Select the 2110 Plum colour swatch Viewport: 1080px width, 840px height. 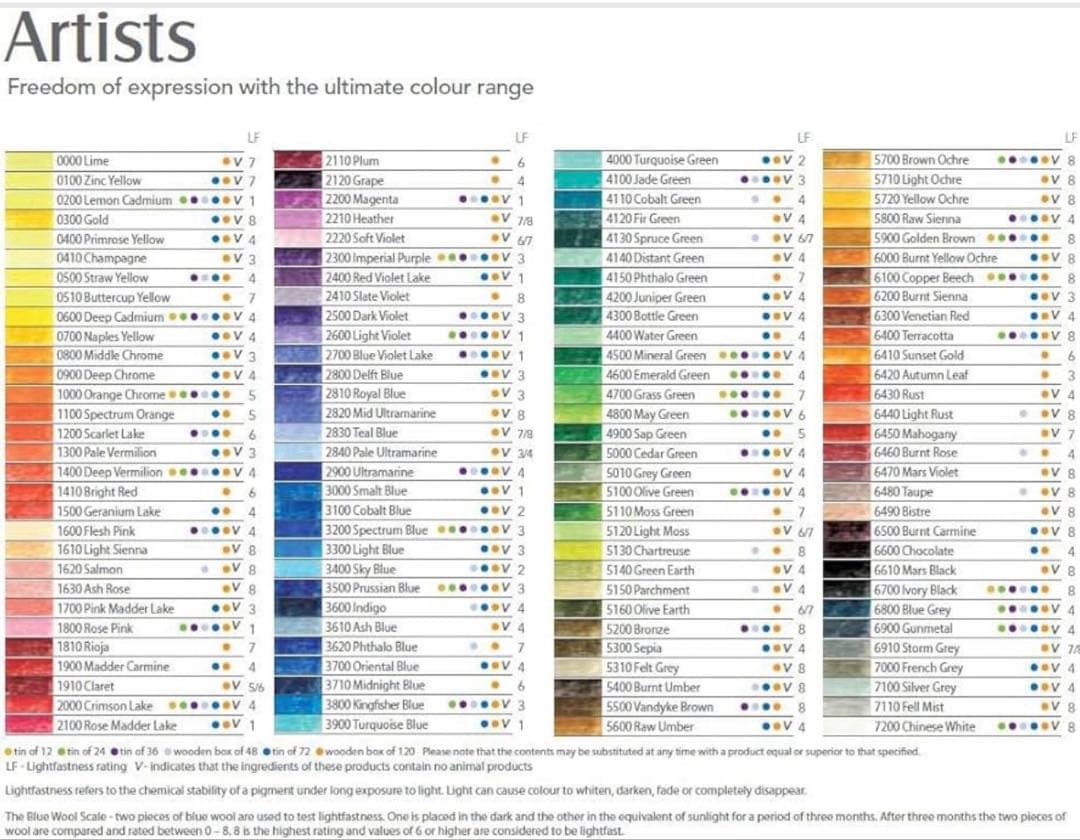296,161
